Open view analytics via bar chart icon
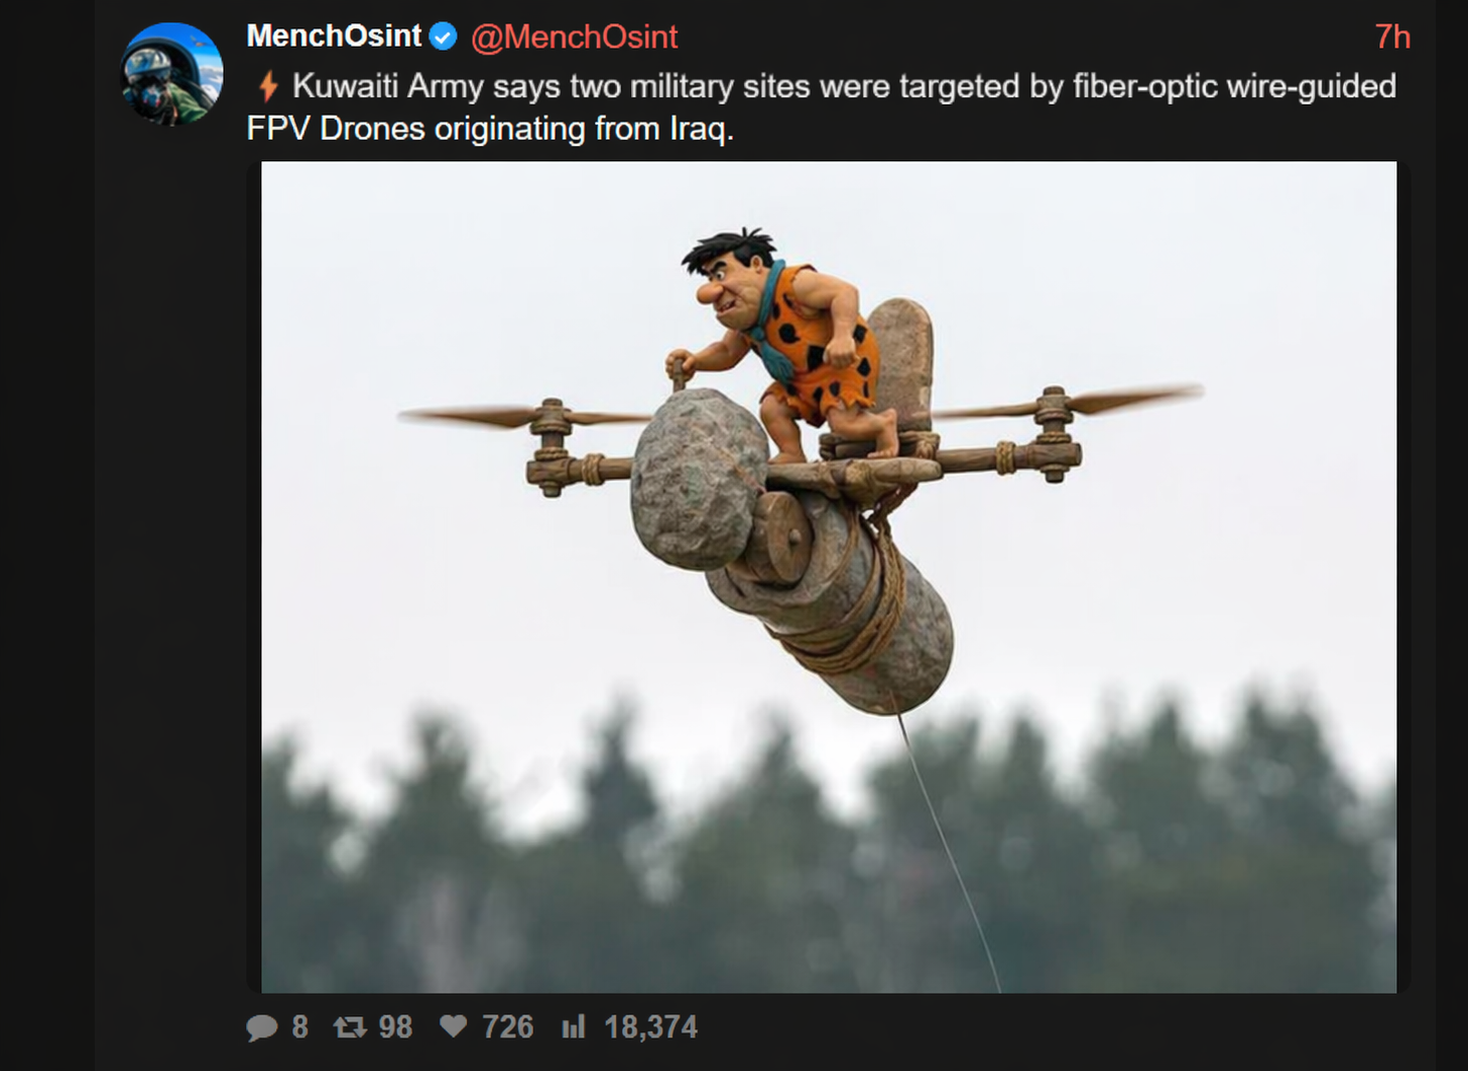Image resolution: width=1468 pixels, height=1071 pixels. [x=573, y=1026]
